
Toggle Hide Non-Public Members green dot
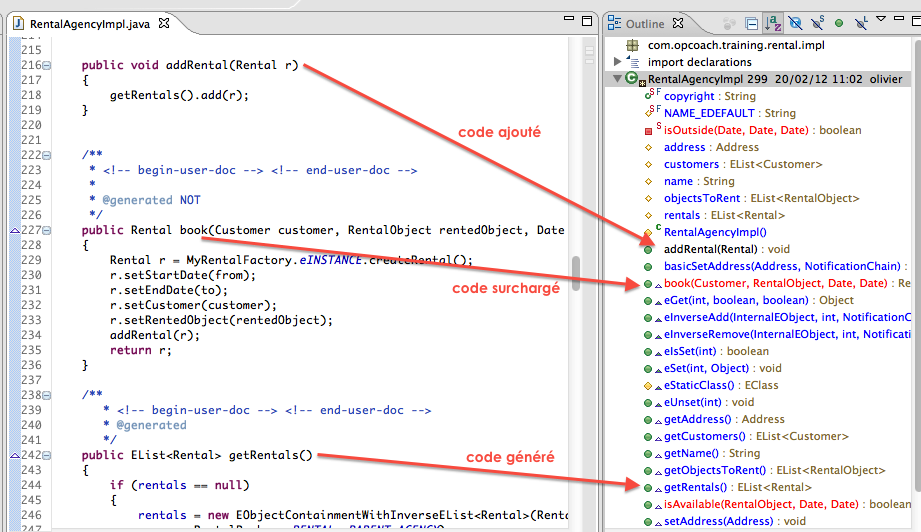[x=839, y=23]
